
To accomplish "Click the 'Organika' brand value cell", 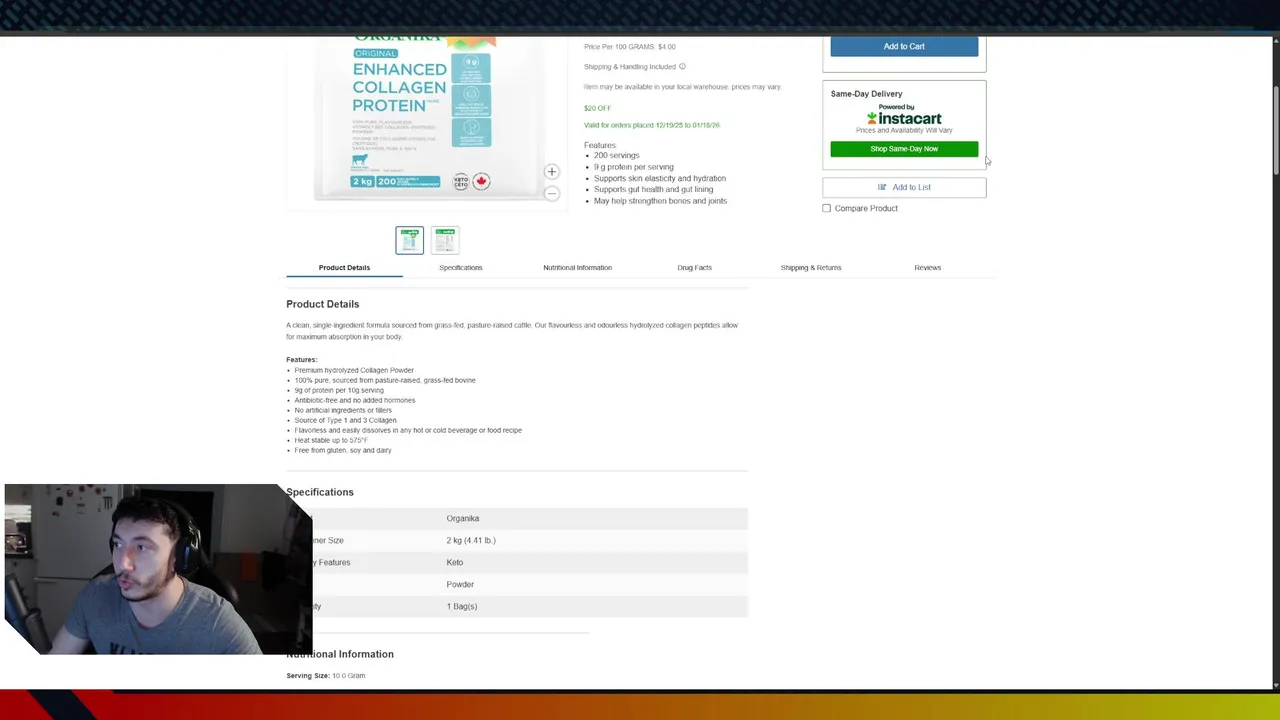I will point(463,518).
